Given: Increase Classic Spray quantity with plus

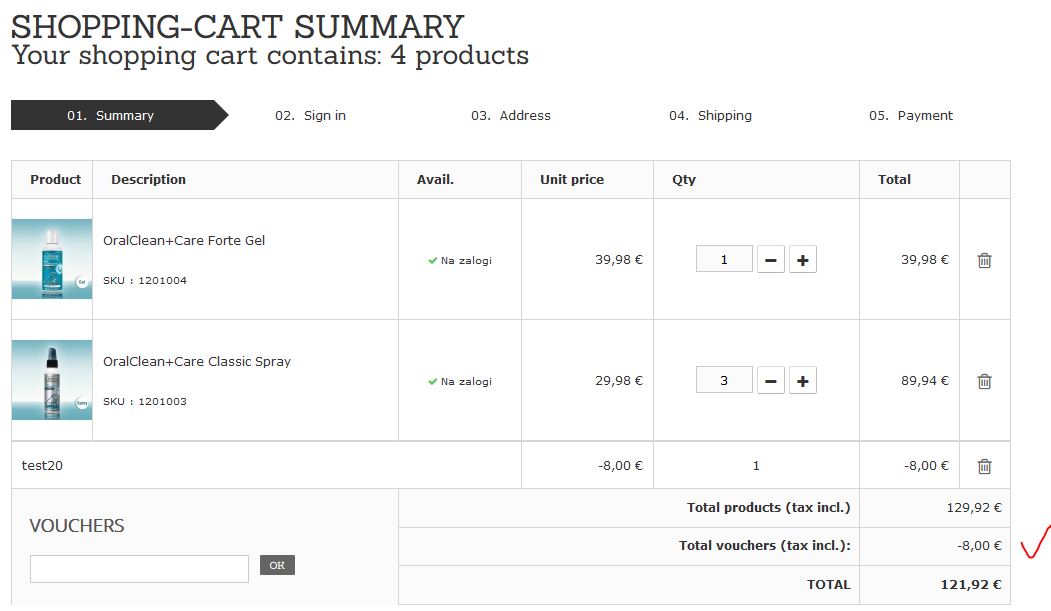Looking at the screenshot, I should [802, 381].
